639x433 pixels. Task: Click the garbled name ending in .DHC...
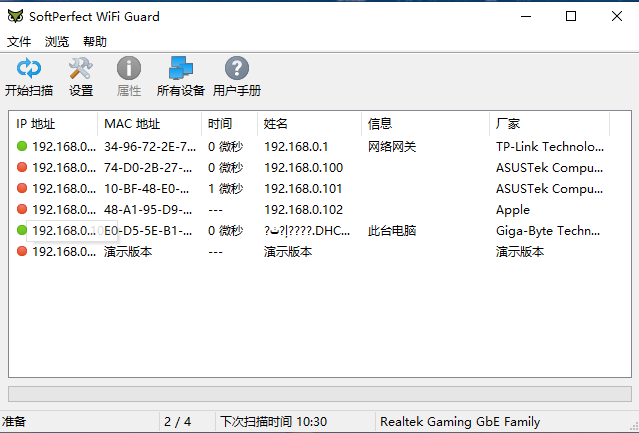pos(307,231)
